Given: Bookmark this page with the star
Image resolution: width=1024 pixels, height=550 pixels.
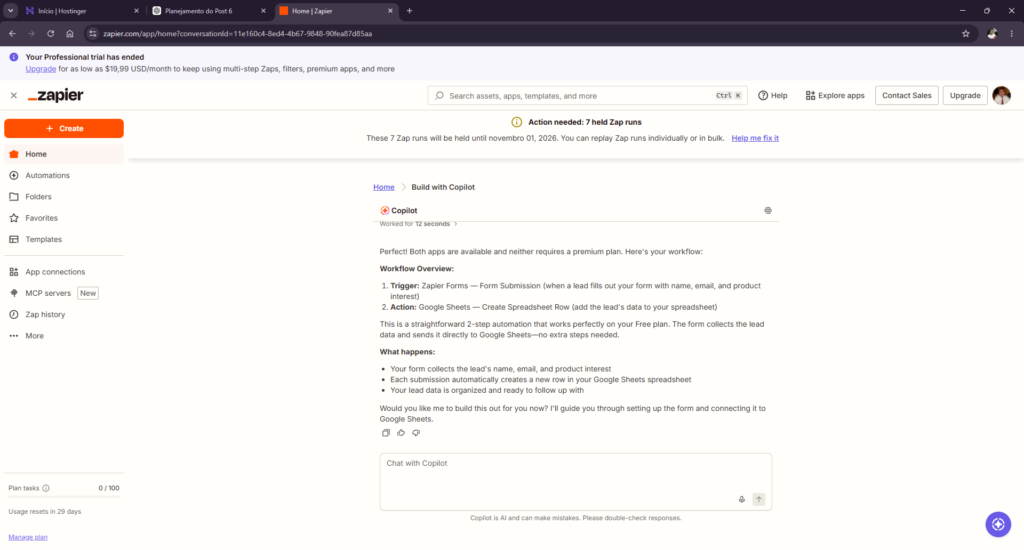Looking at the screenshot, I should (x=966, y=34).
